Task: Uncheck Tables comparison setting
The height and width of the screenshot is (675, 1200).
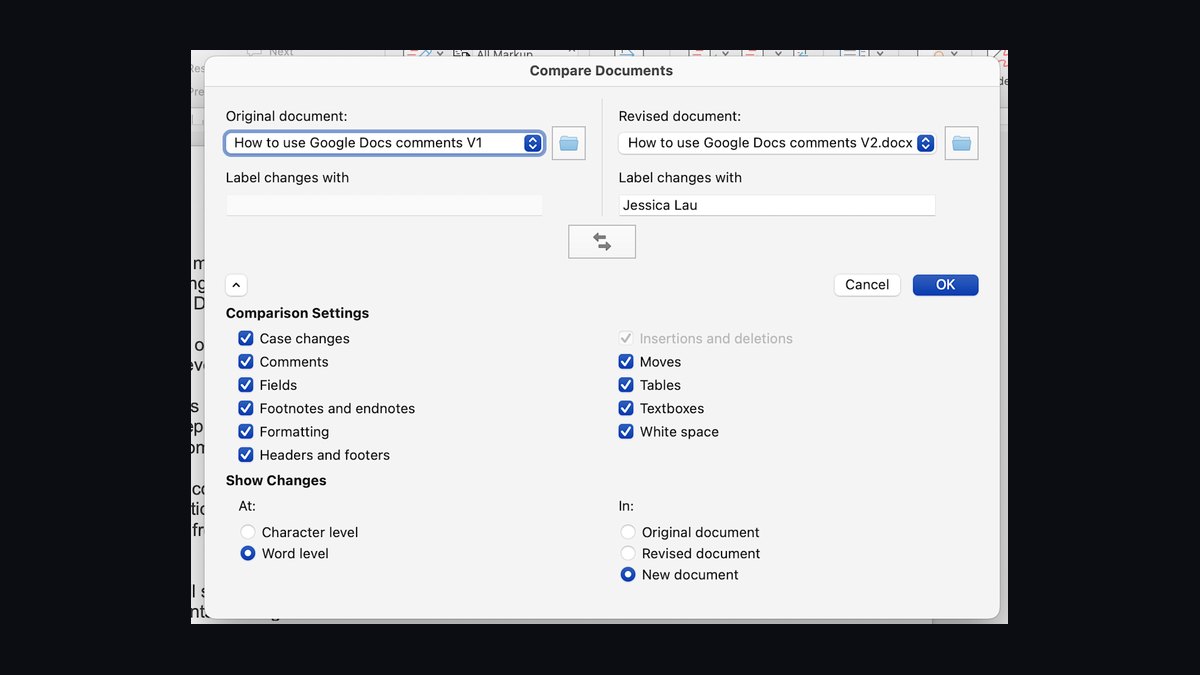Action: tap(626, 385)
